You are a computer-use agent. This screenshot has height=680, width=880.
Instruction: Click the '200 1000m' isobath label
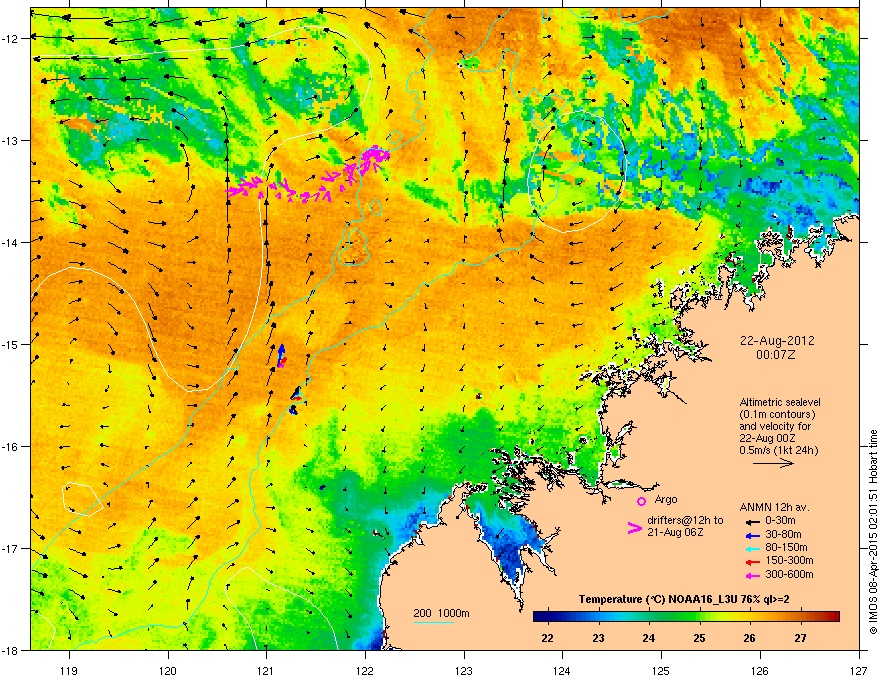point(441,613)
